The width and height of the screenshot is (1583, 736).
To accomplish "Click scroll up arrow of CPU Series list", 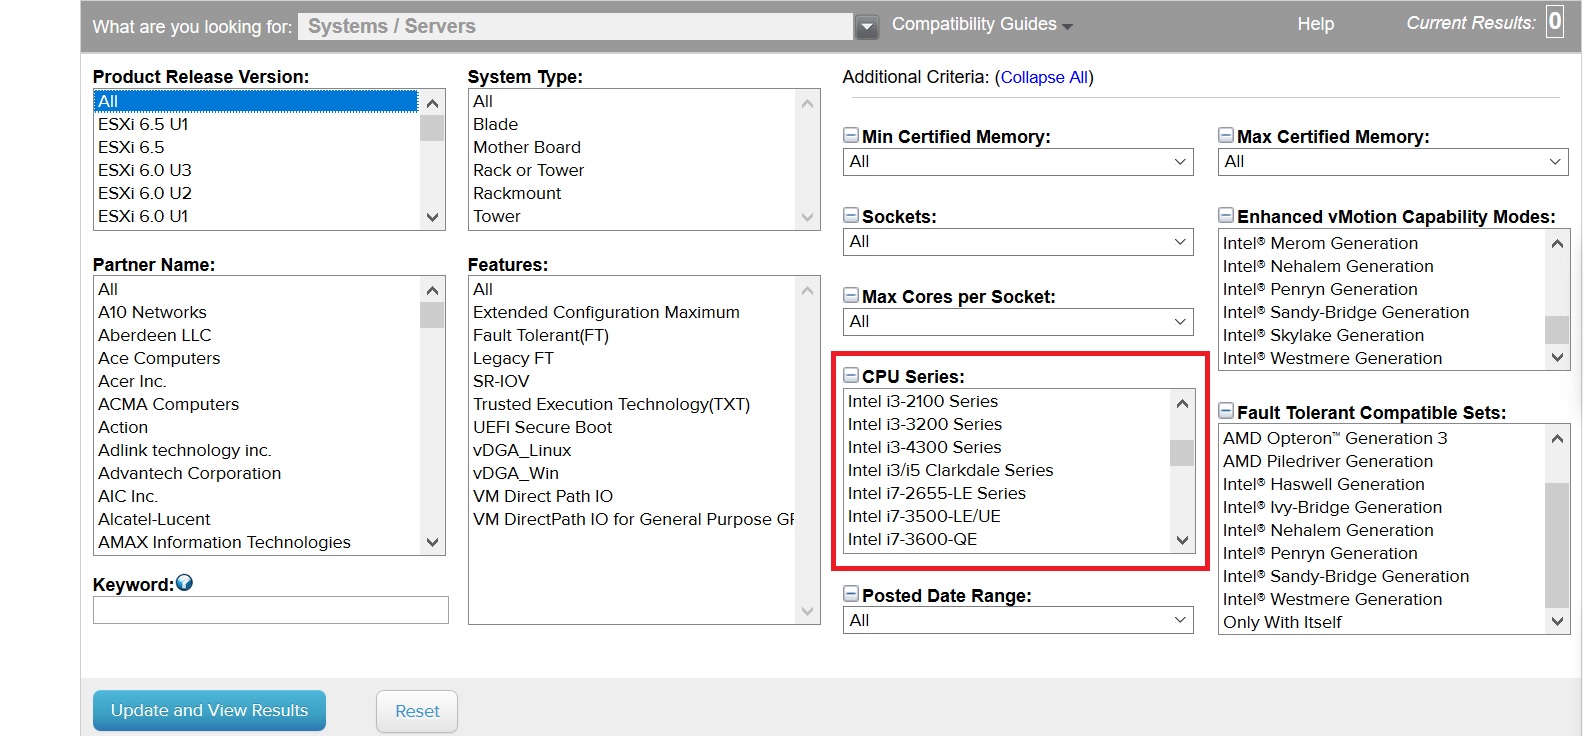I will point(1182,403).
